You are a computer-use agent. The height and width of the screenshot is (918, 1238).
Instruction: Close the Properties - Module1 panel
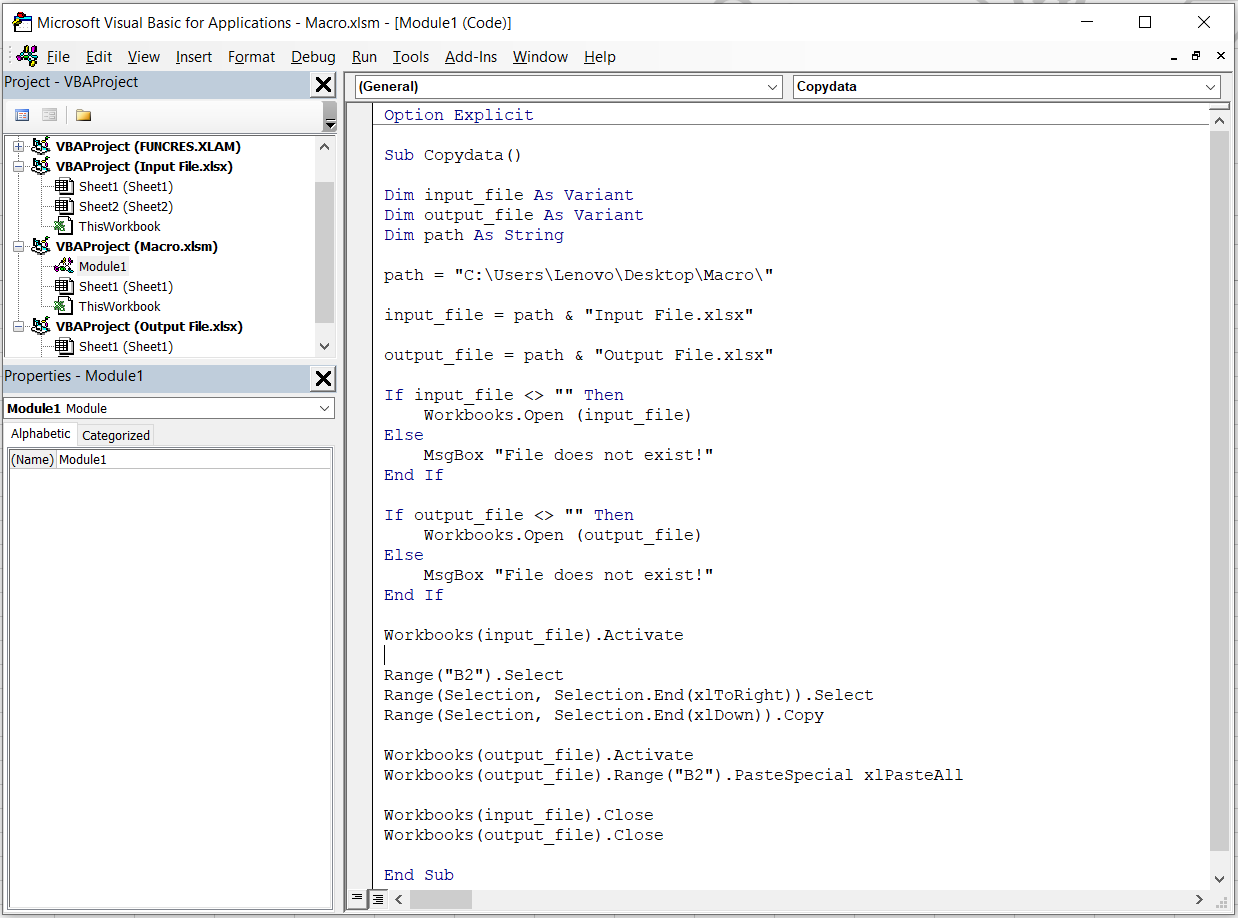tap(323, 378)
